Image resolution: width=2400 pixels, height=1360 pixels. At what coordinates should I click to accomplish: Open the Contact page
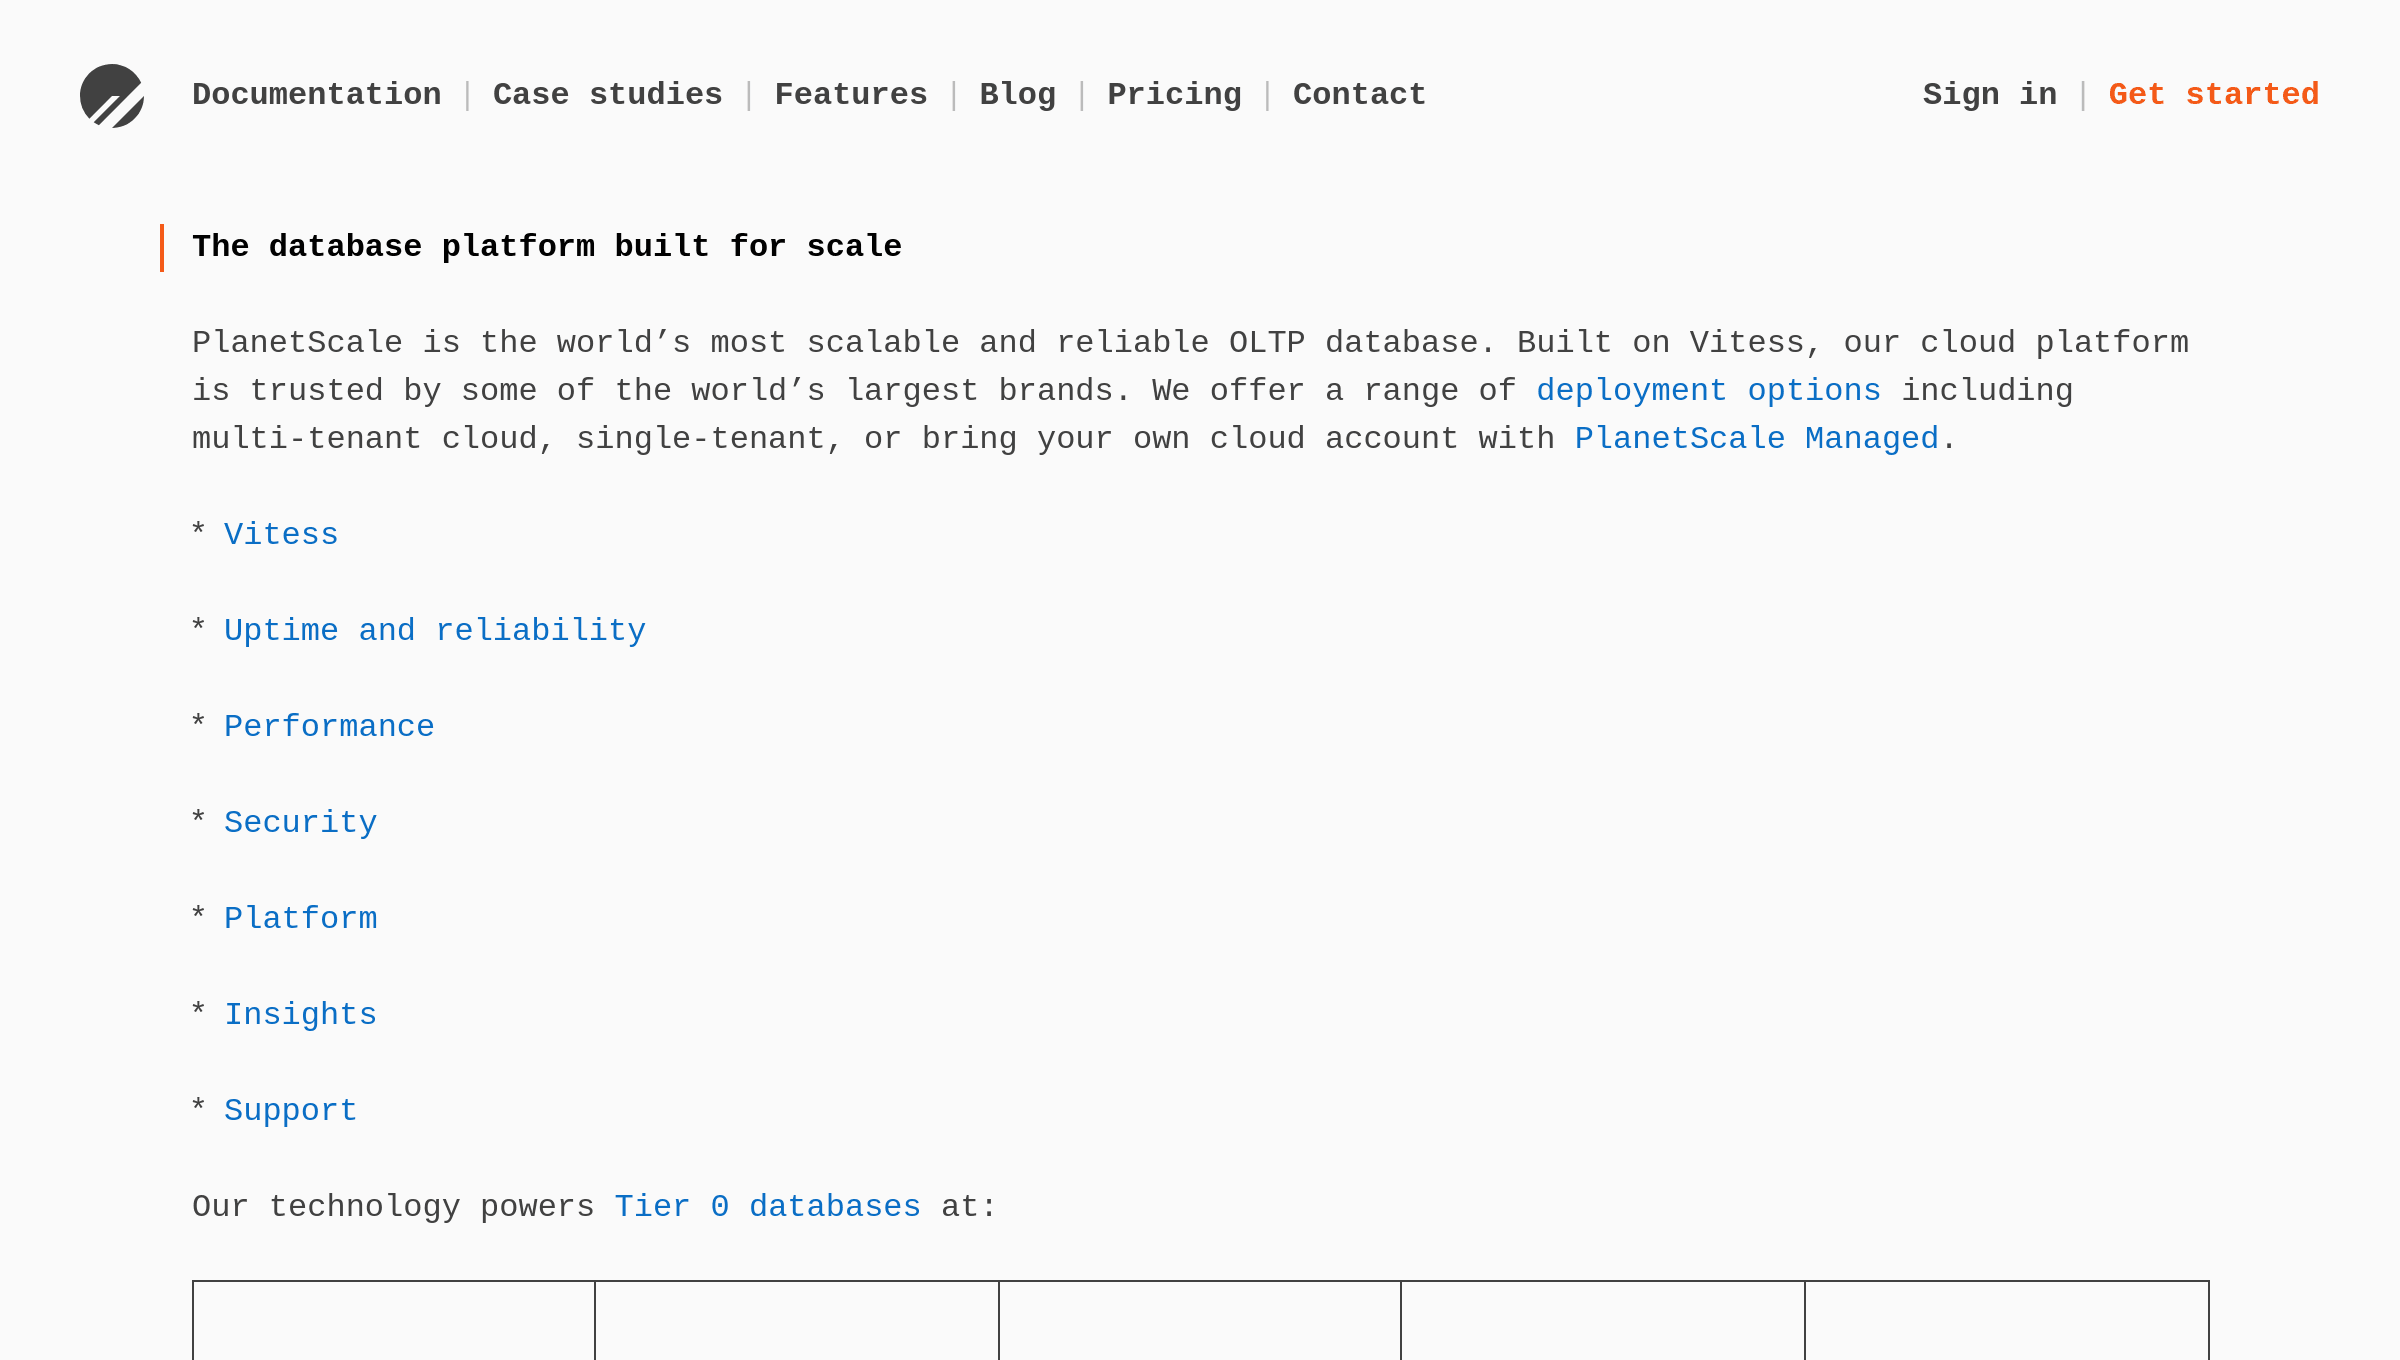point(1358,94)
